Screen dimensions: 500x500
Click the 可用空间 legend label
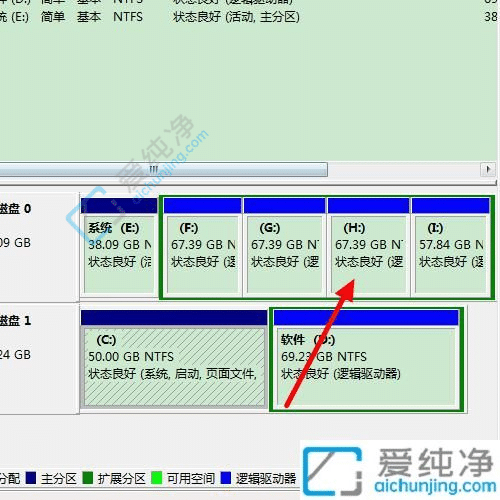(191, 479)
